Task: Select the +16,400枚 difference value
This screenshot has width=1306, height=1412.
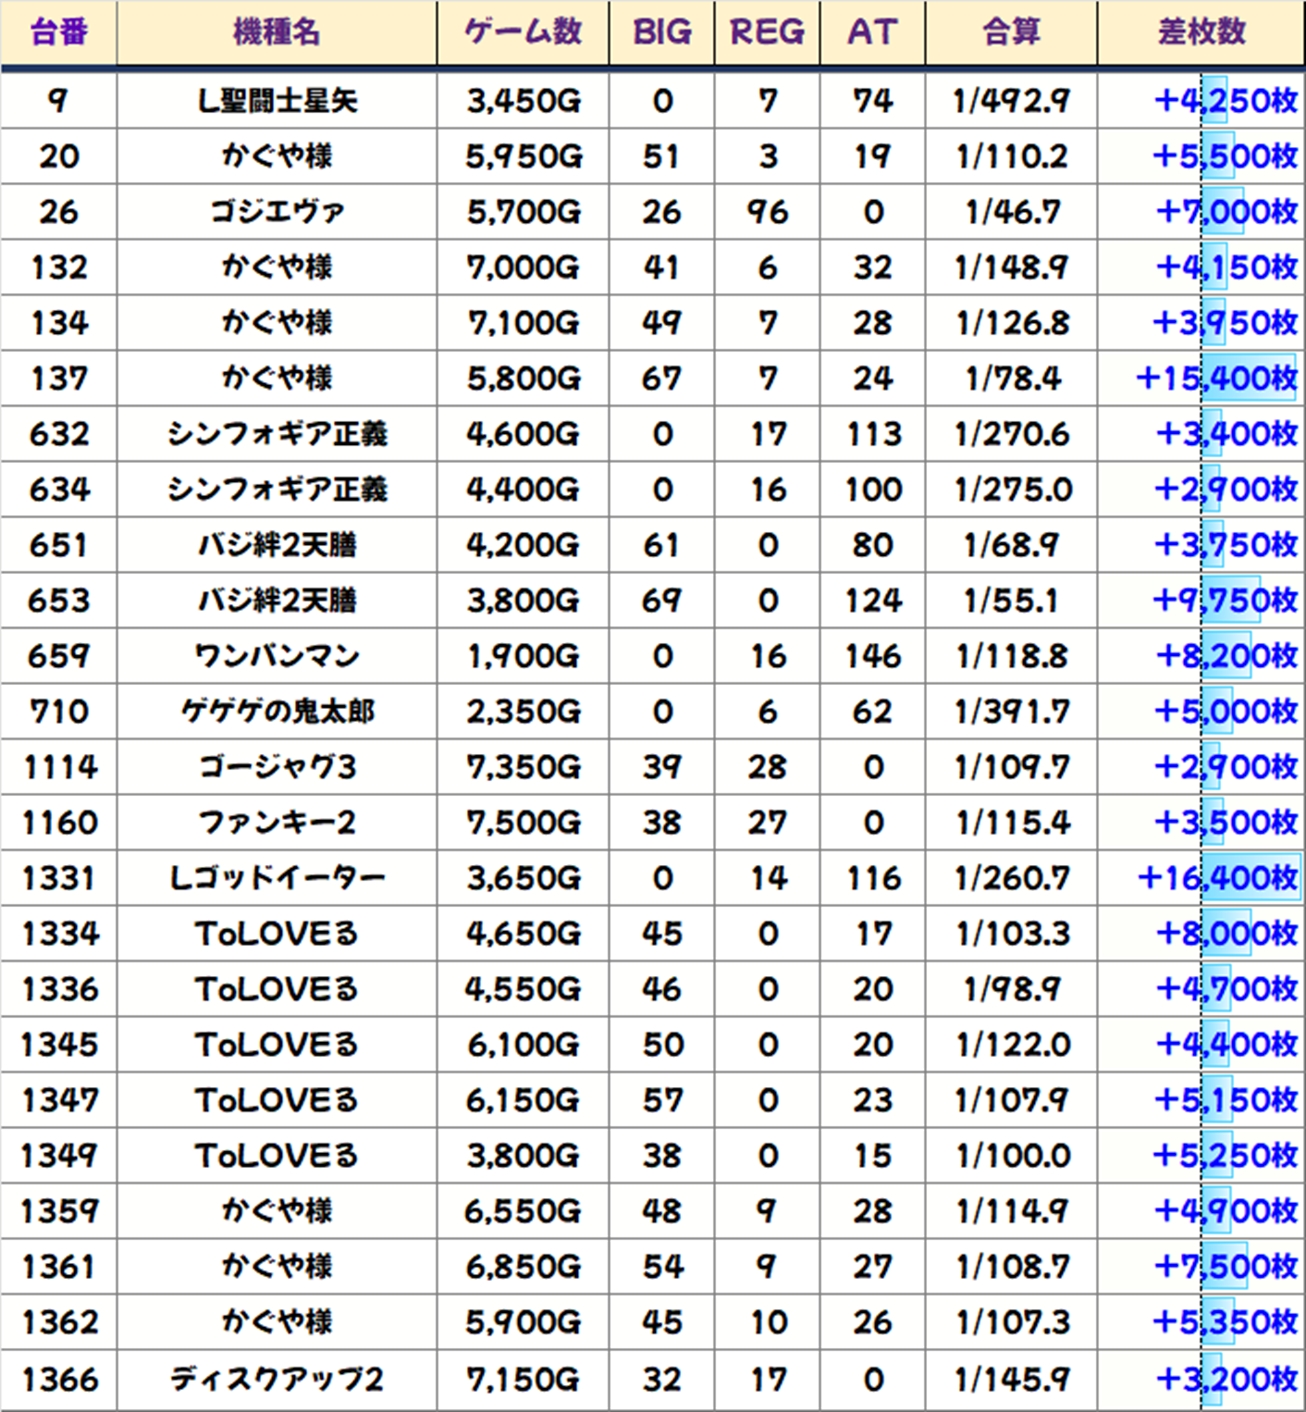Action: (x=1217, y=878)
